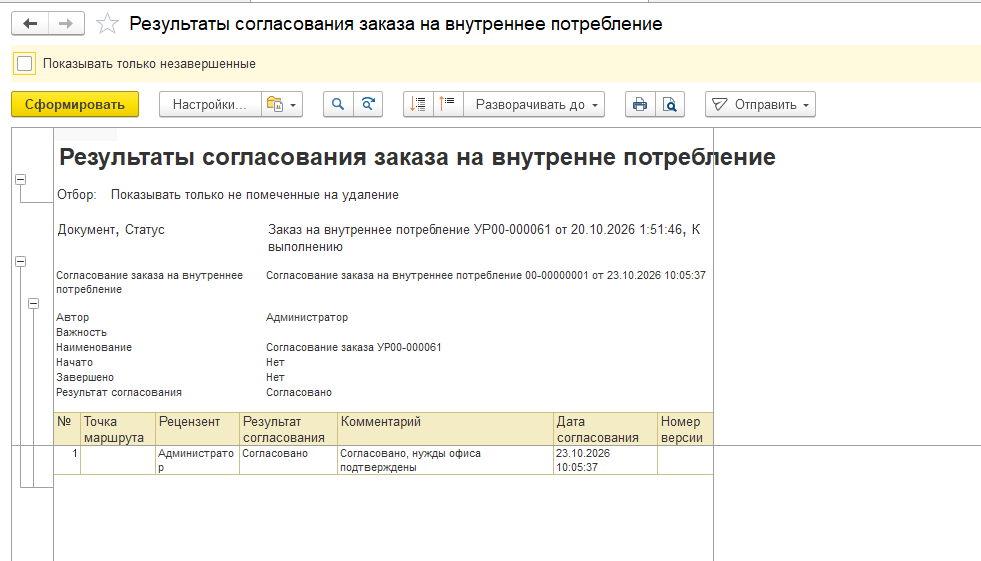
Task: Collapse the Согласование заказа nested group minus box
Action: [34, 303]
